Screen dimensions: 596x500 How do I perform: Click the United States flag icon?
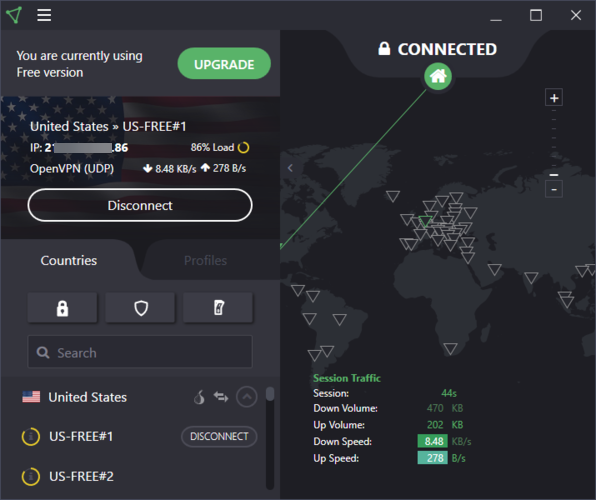[31, 397]
